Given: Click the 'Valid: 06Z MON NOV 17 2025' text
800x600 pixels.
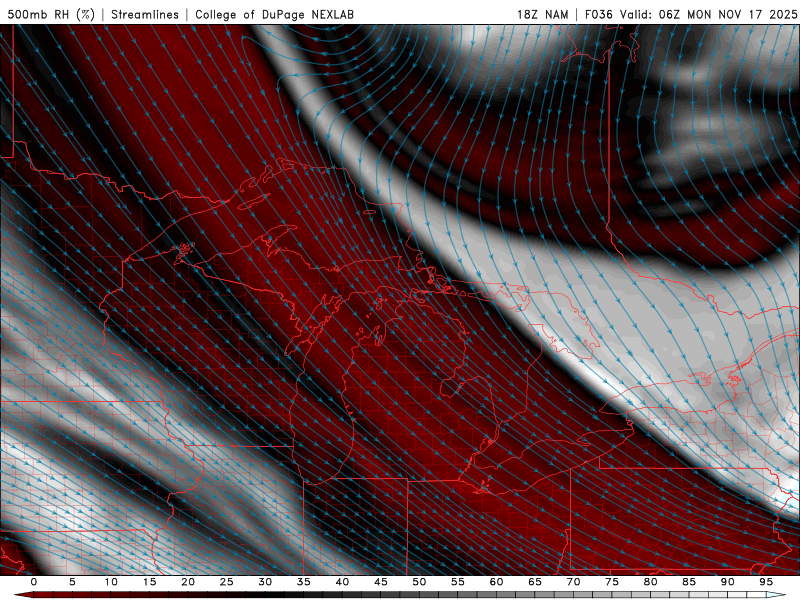Looking at the screenshot, I should (x=708, y=14).
